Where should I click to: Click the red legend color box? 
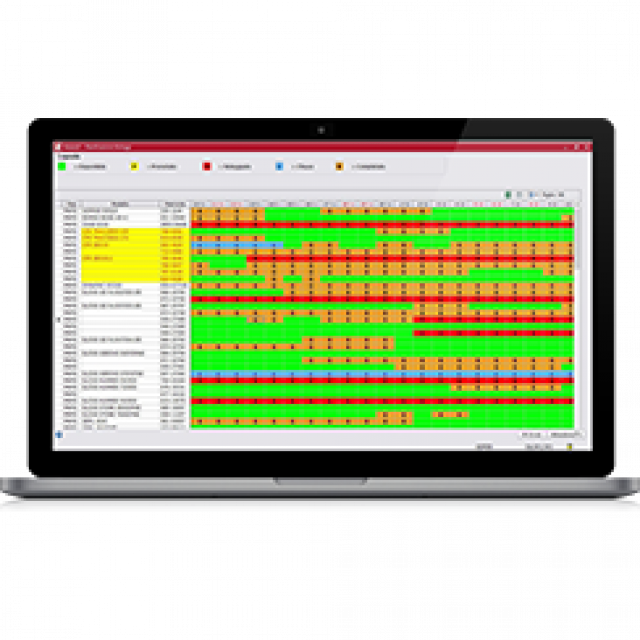206,167
